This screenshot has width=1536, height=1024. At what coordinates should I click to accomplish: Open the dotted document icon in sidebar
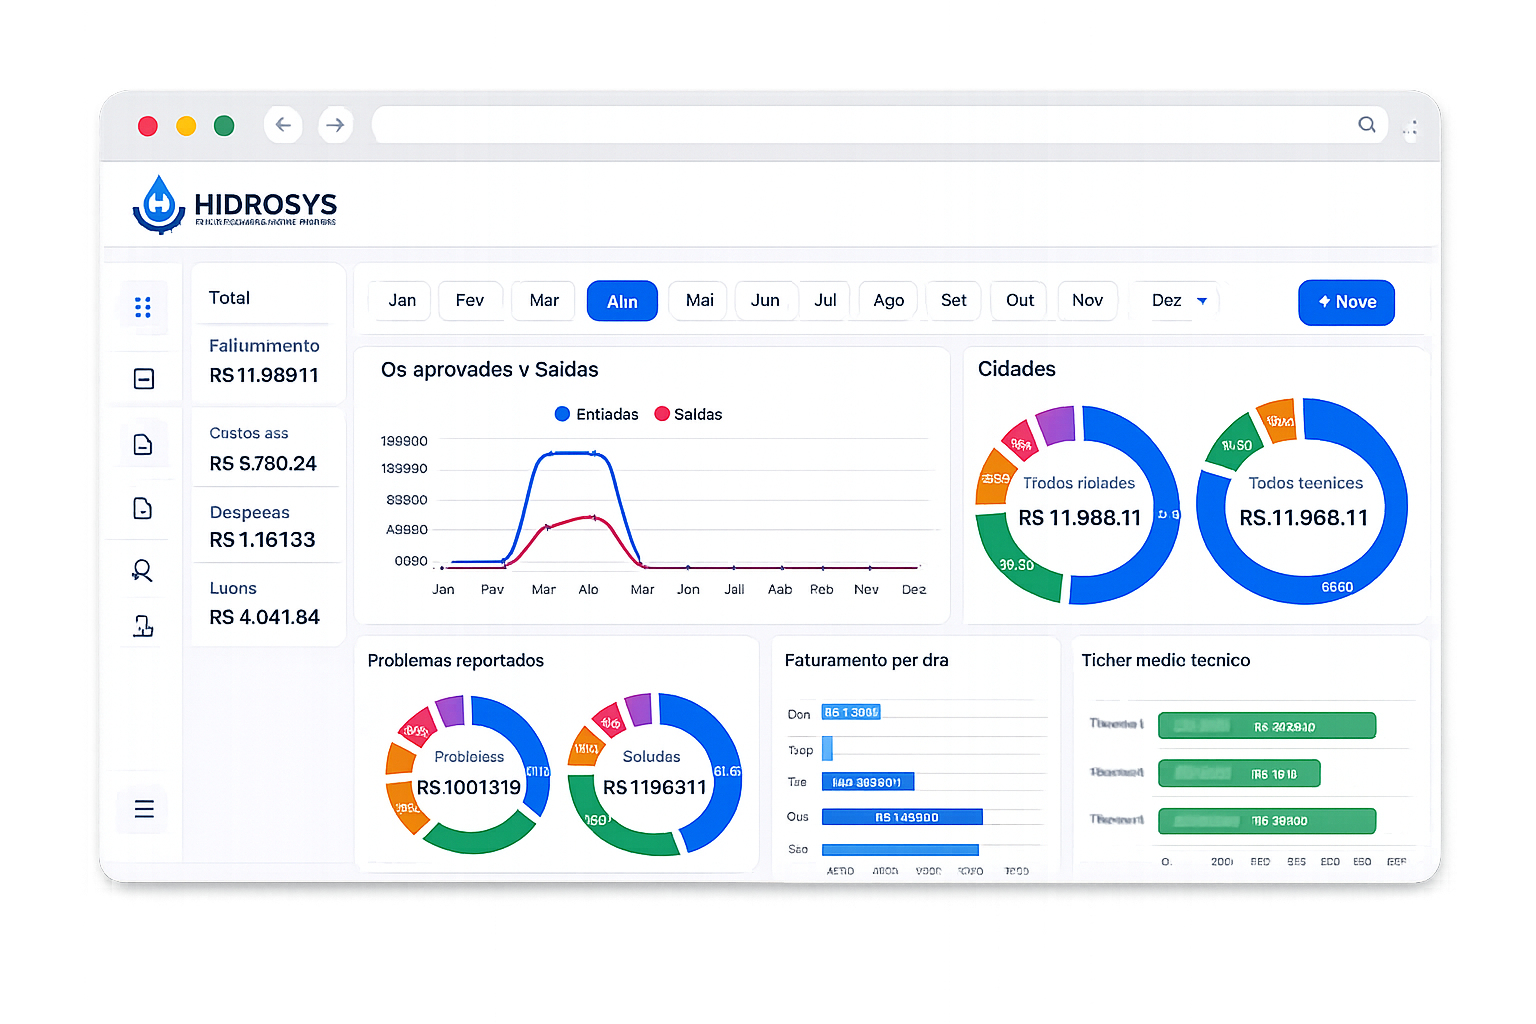tap(143, 508)
